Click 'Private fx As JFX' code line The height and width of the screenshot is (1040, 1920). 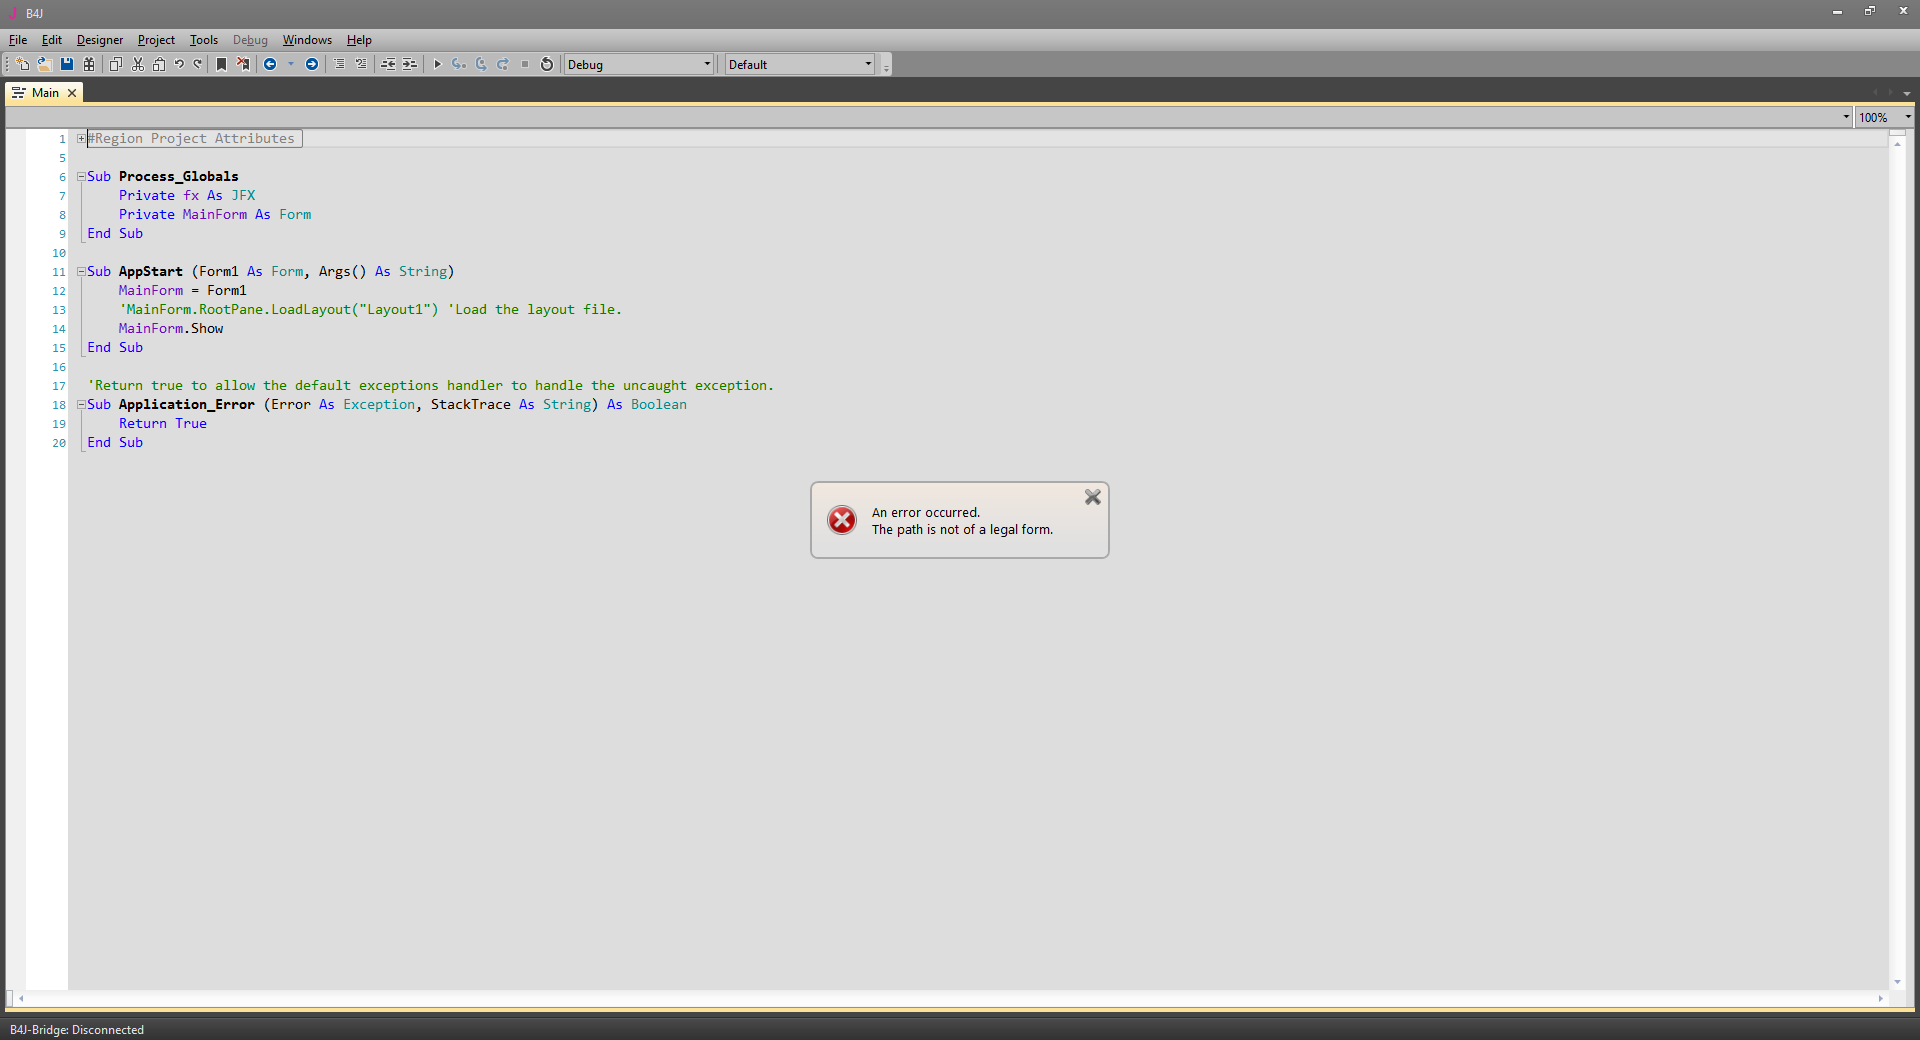[x=187, y=196]
